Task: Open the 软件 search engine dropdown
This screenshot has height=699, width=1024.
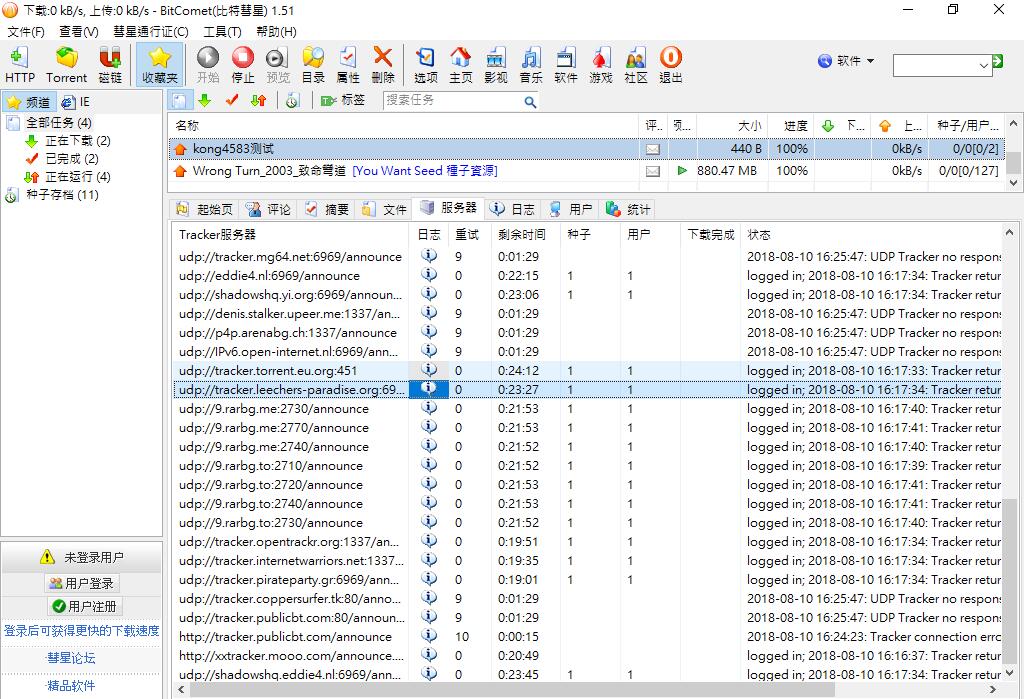Action: pyautogui.click(x=846, y=61)
